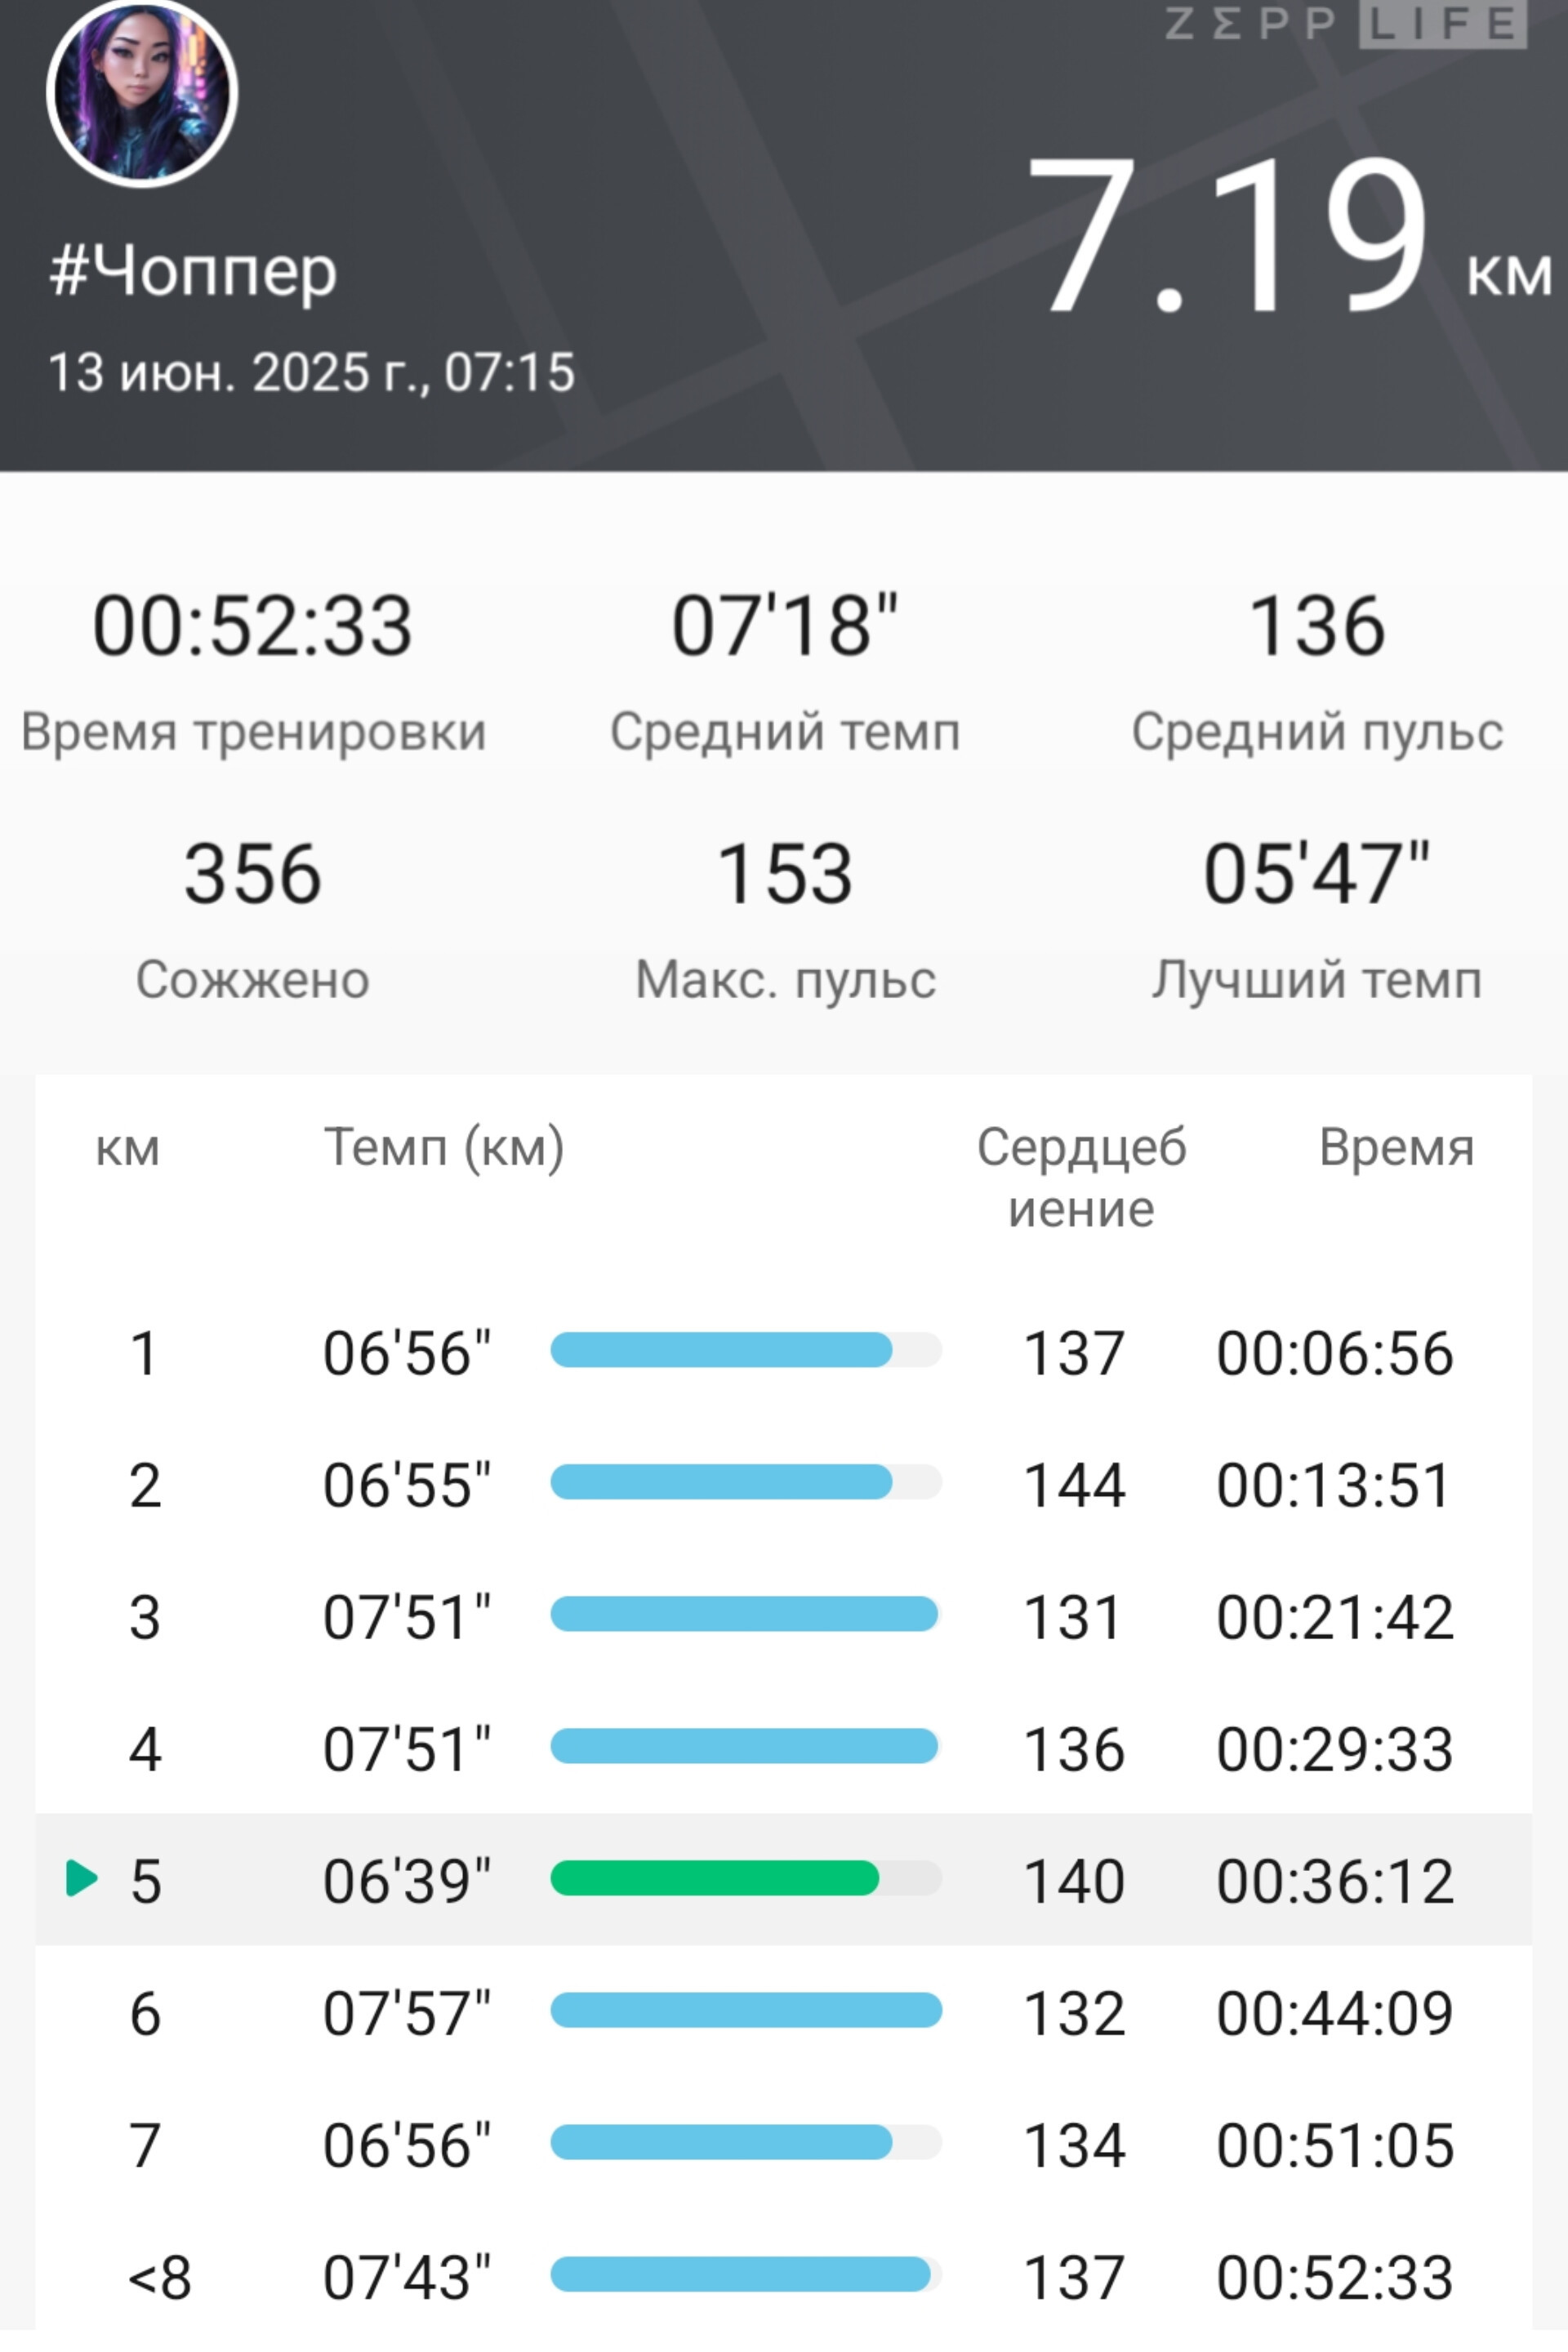Tap the 00:52:33 workout time value
This screenshot has width=1568, height=2352.
pos(253,626)
